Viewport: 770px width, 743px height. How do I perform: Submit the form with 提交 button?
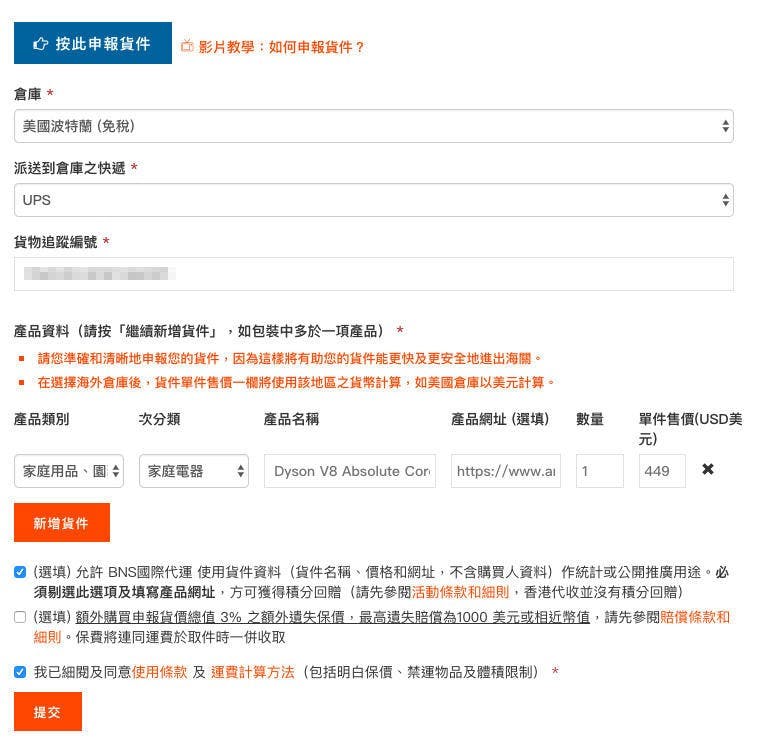(47, 712)
